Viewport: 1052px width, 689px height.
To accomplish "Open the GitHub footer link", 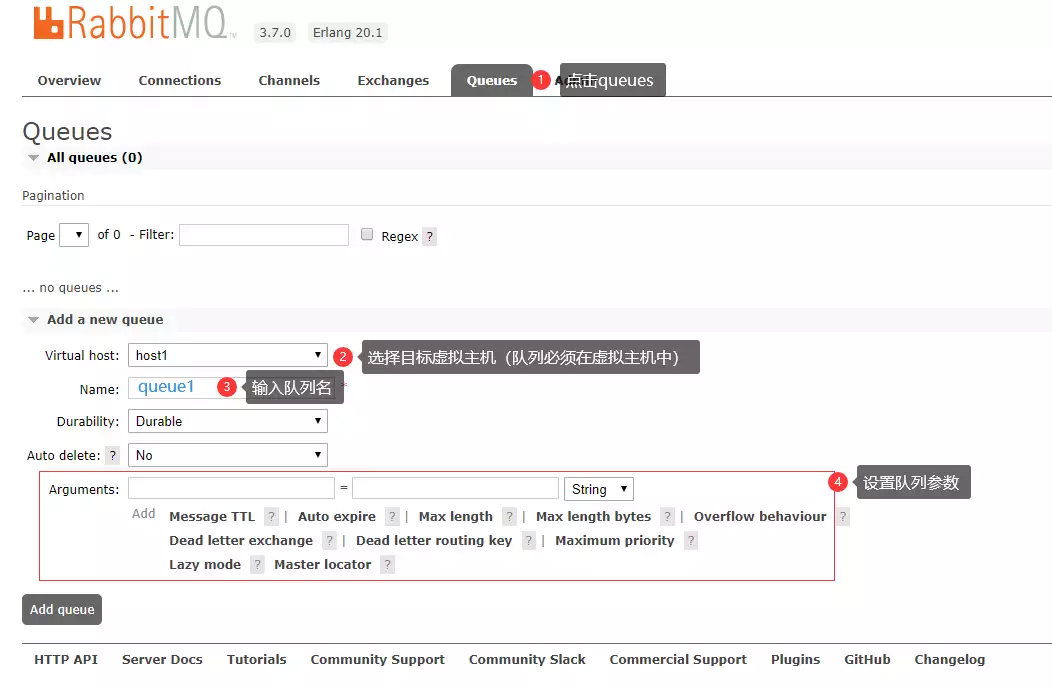I will click(x=867, y=659).
